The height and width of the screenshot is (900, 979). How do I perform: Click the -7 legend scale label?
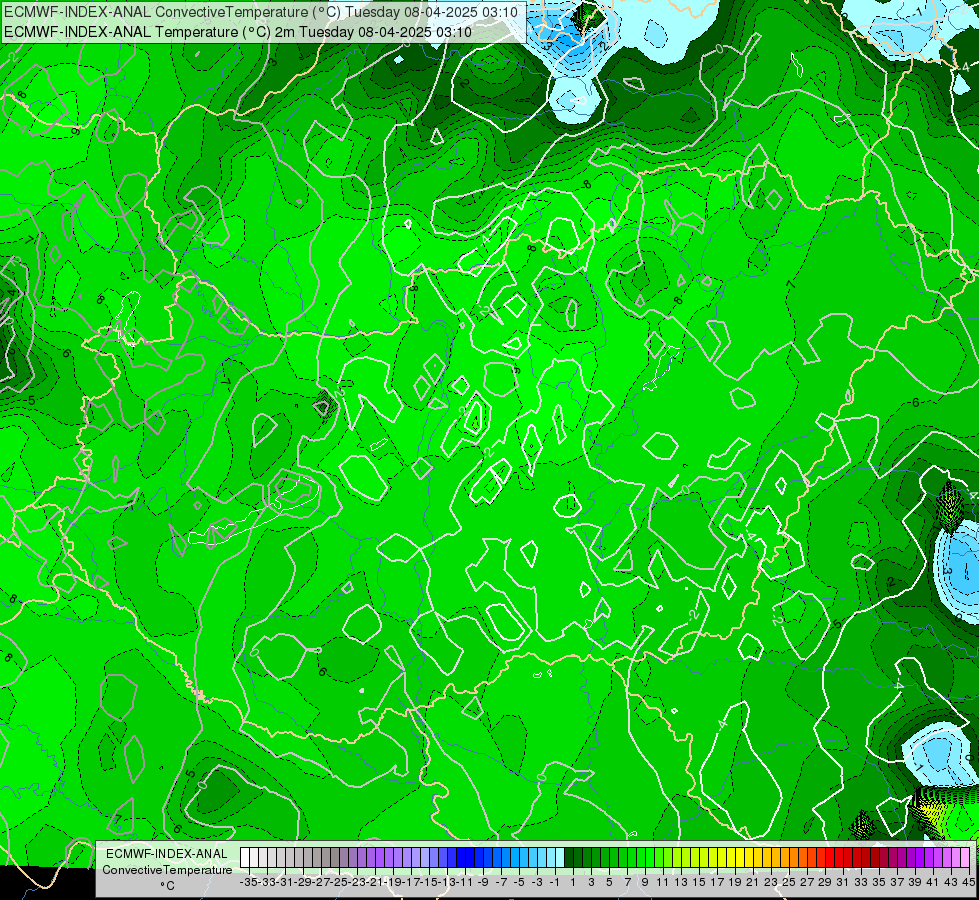click(x=501, y=882)
